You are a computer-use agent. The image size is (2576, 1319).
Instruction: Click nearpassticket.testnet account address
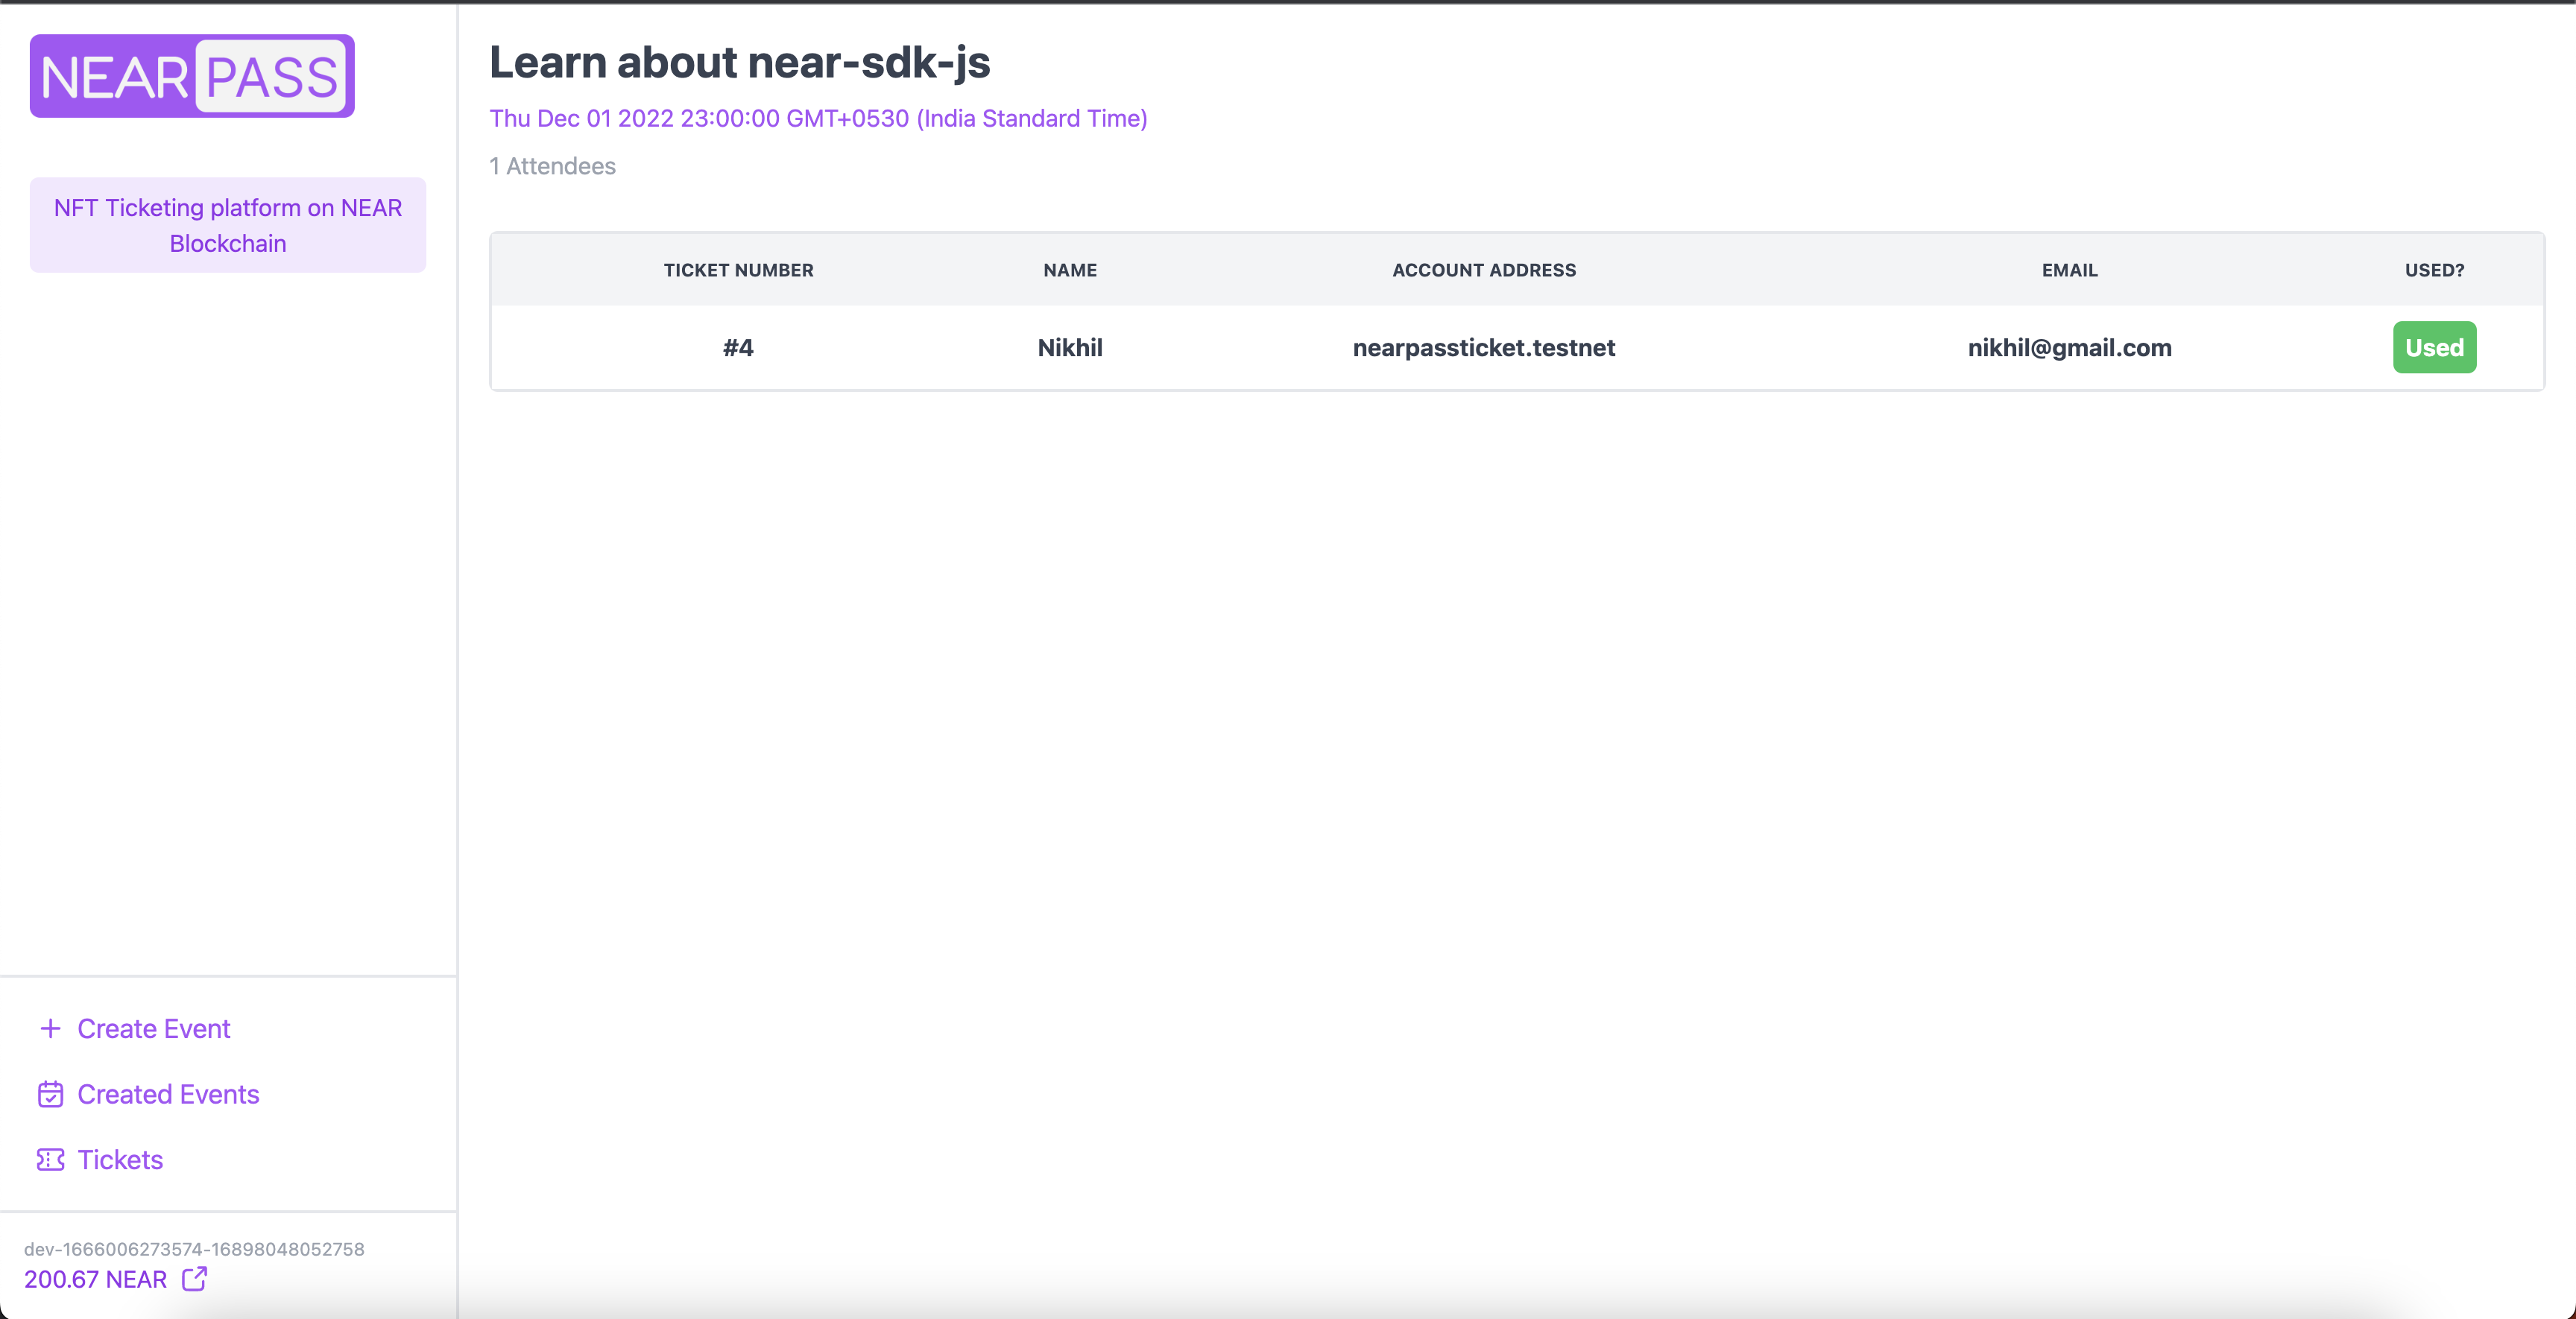pos(1483,347)
